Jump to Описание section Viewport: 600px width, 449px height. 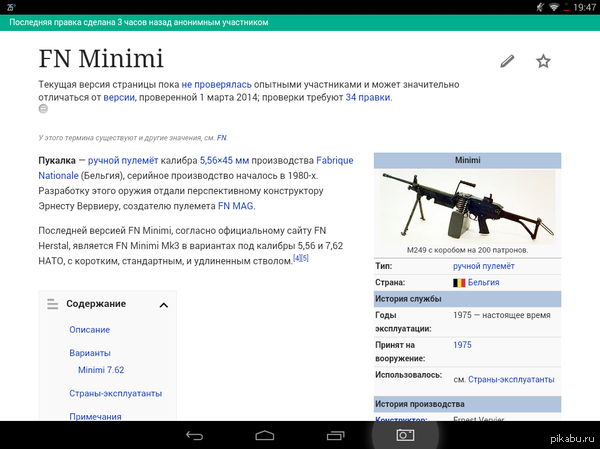[90, 330]
